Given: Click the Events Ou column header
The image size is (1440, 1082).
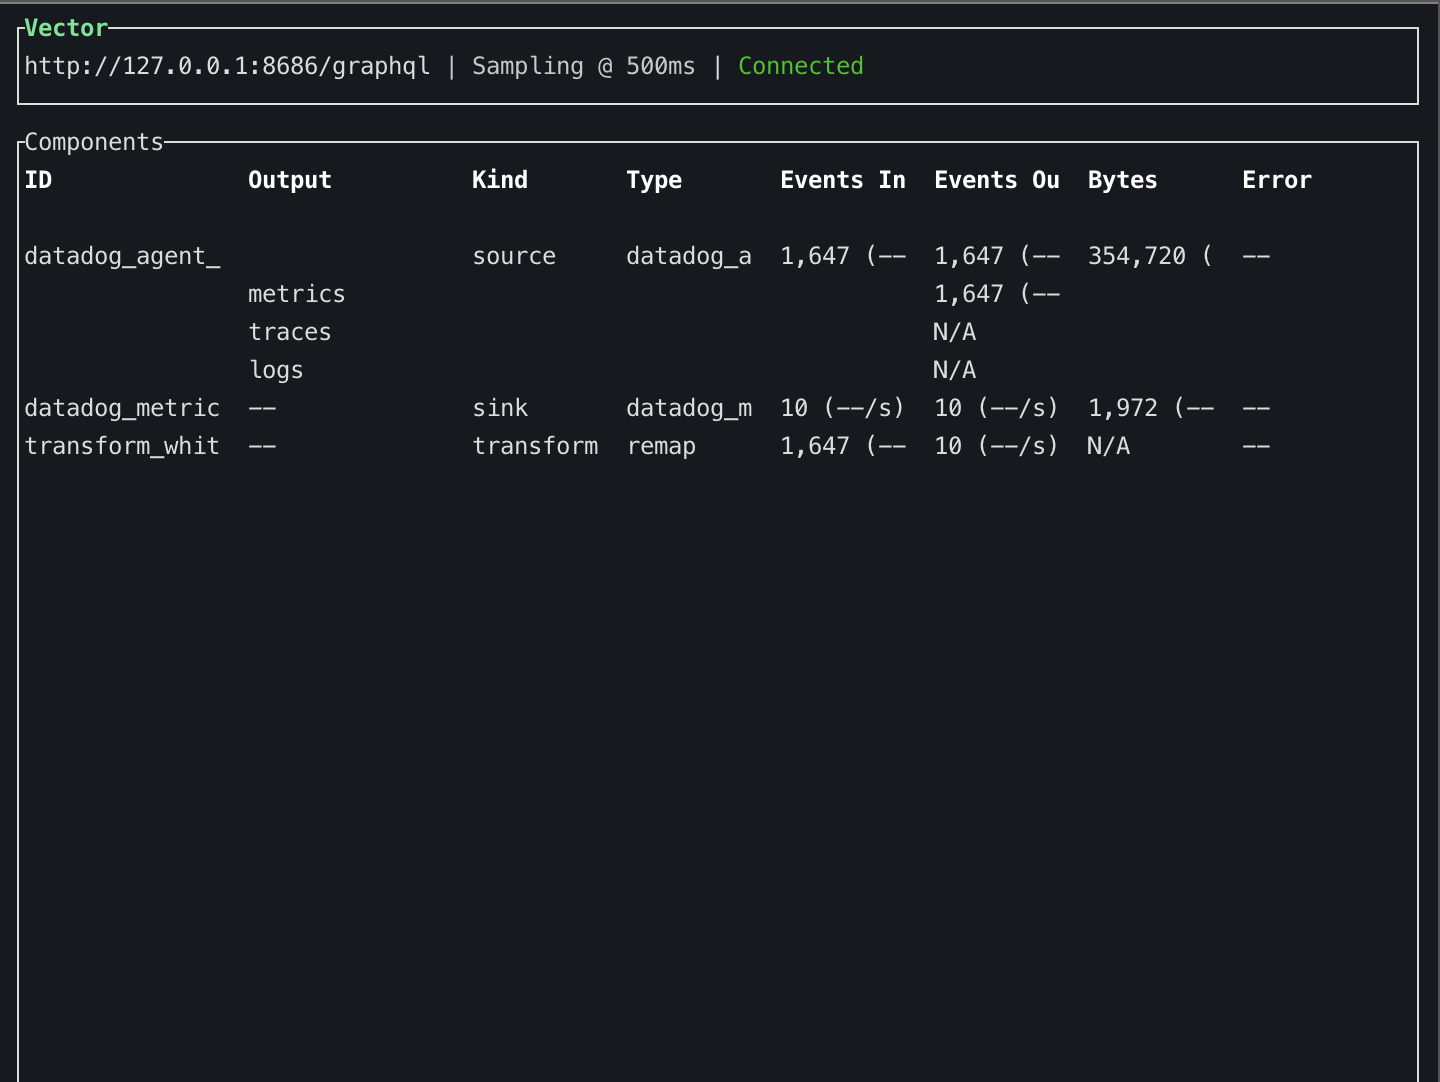Looking at the screenshot, I should [x=997, y=180].
